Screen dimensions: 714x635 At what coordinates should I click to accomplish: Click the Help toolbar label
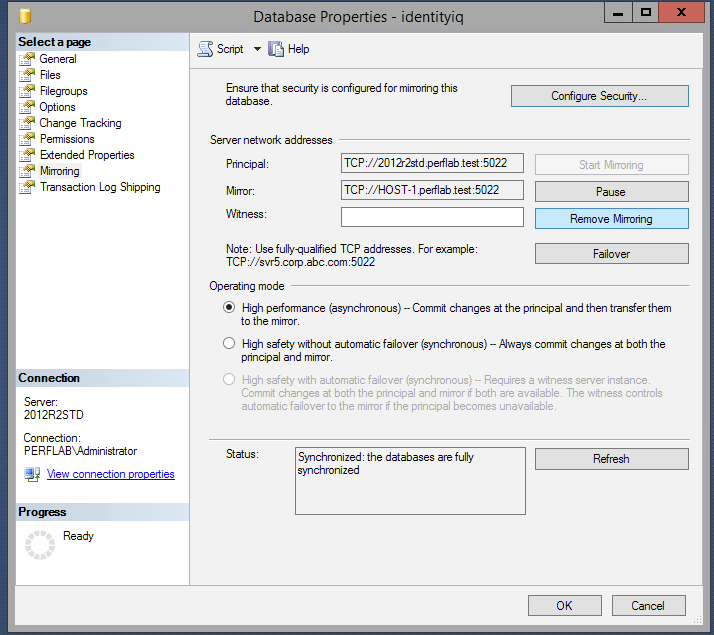click(298, 49)
